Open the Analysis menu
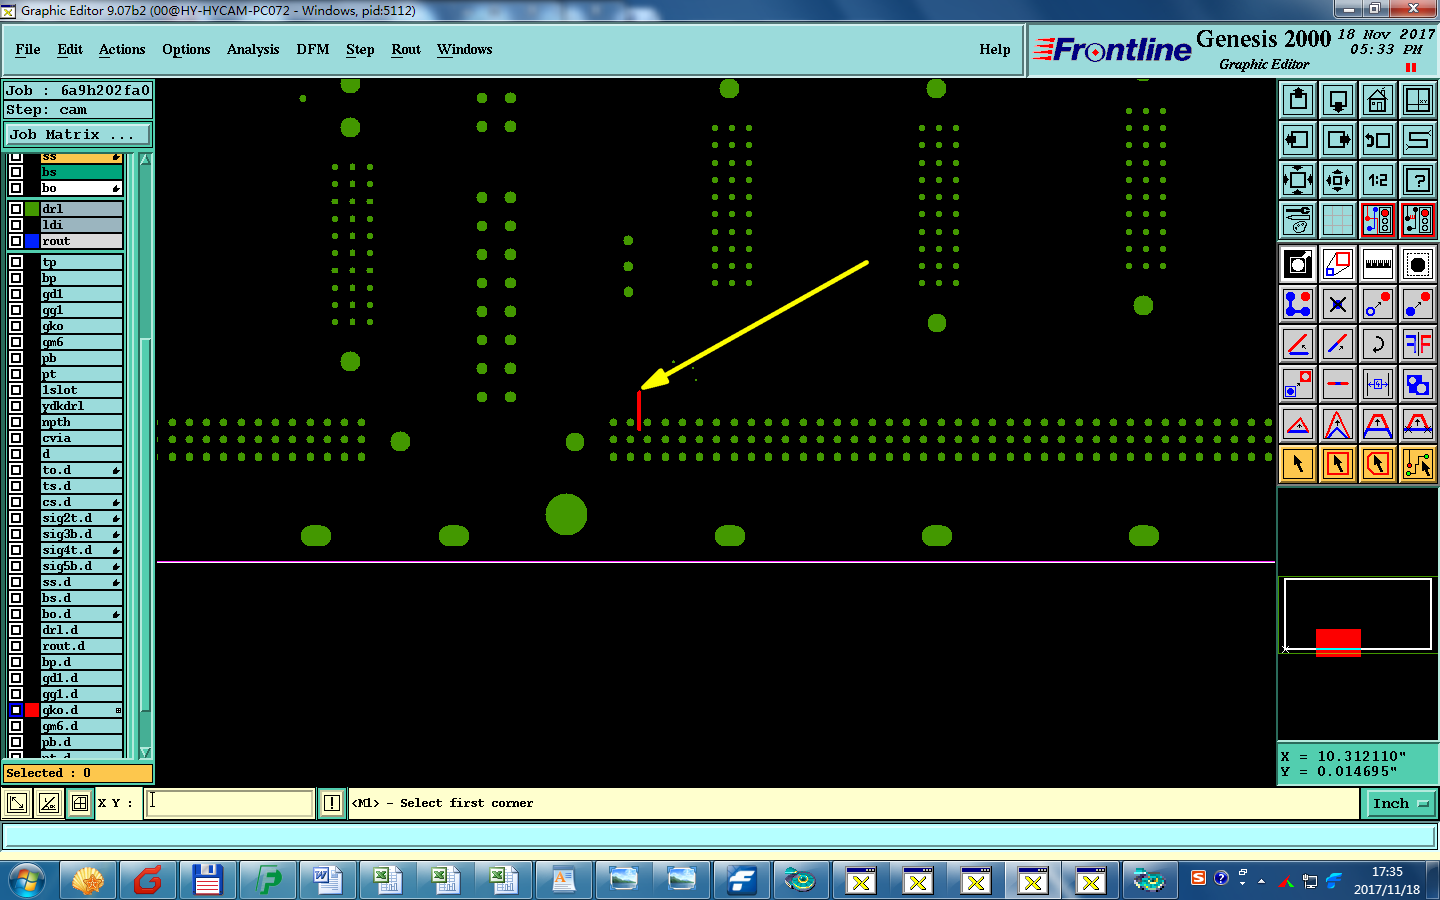This screenshot has width=1440, height=900. 253,49
